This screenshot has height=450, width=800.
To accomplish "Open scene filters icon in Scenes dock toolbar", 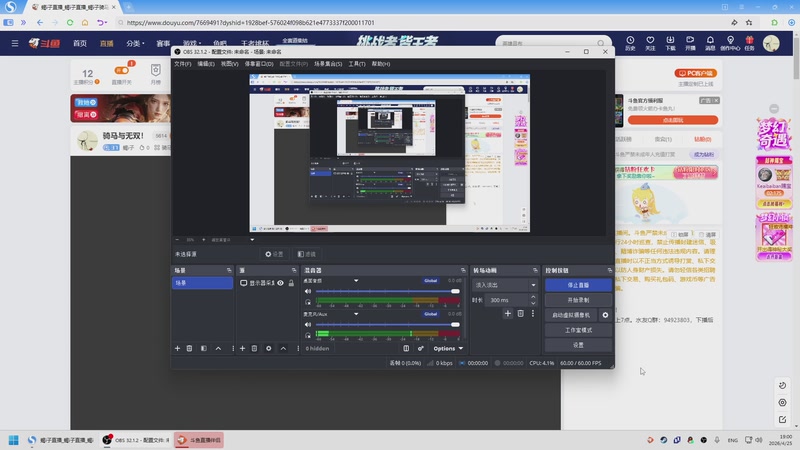I will point(204,348).
